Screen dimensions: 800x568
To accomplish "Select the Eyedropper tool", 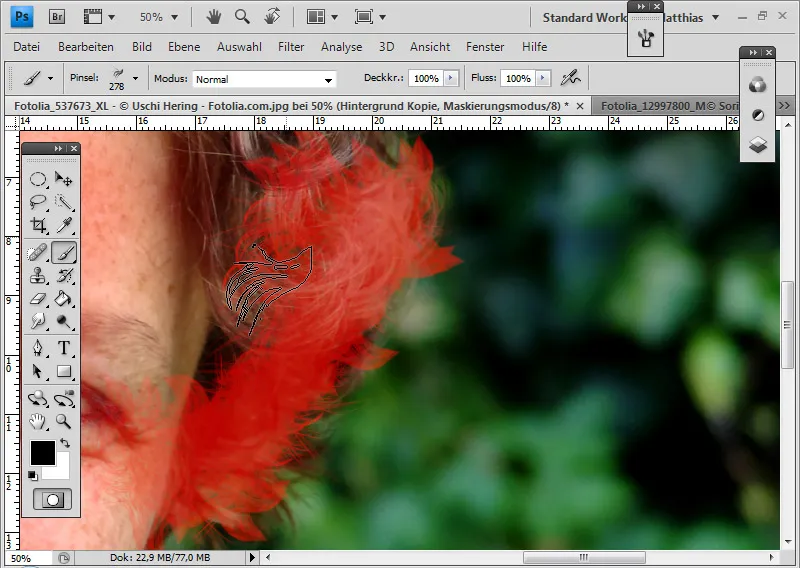I will 64,225.
